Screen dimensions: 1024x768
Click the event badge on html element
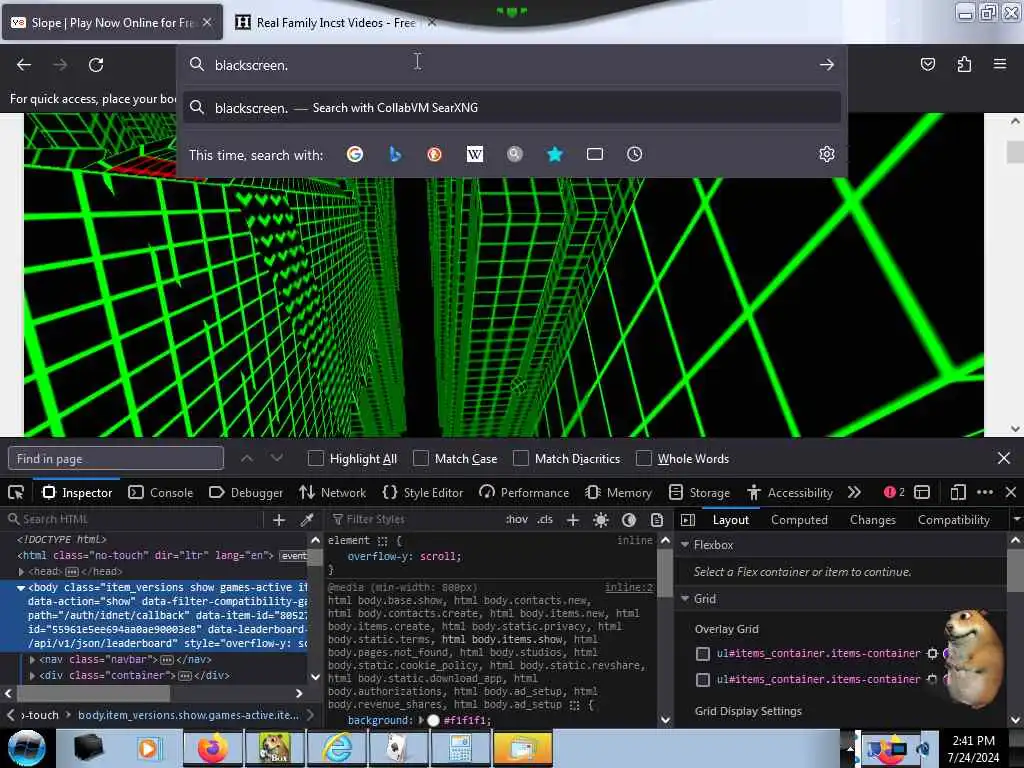[293, 556]
